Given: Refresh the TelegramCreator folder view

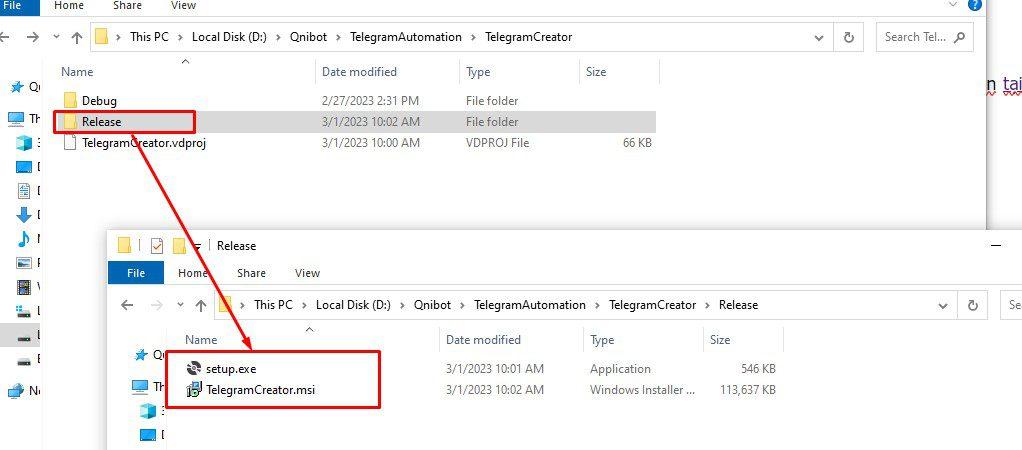Looking at the screenshot, I should click(849, 37).
